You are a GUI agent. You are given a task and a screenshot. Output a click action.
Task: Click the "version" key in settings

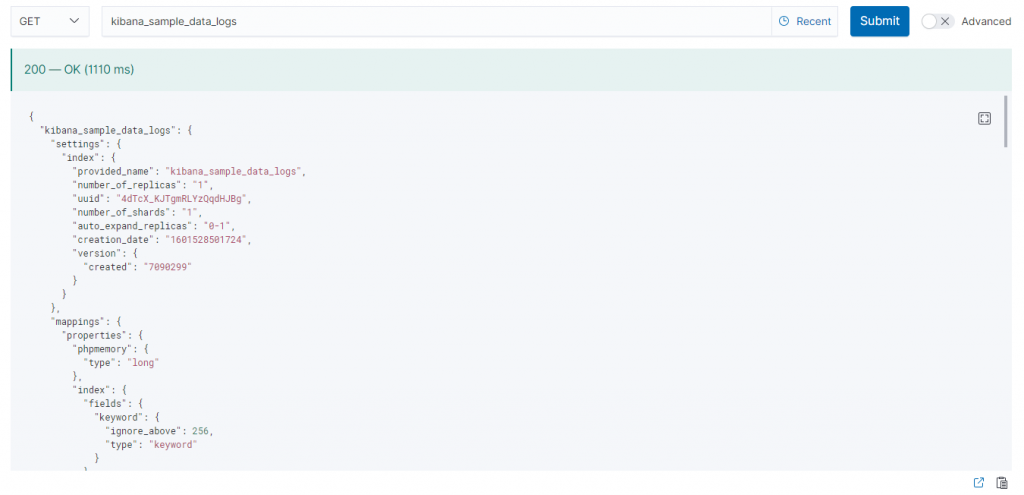click(97, 253)
